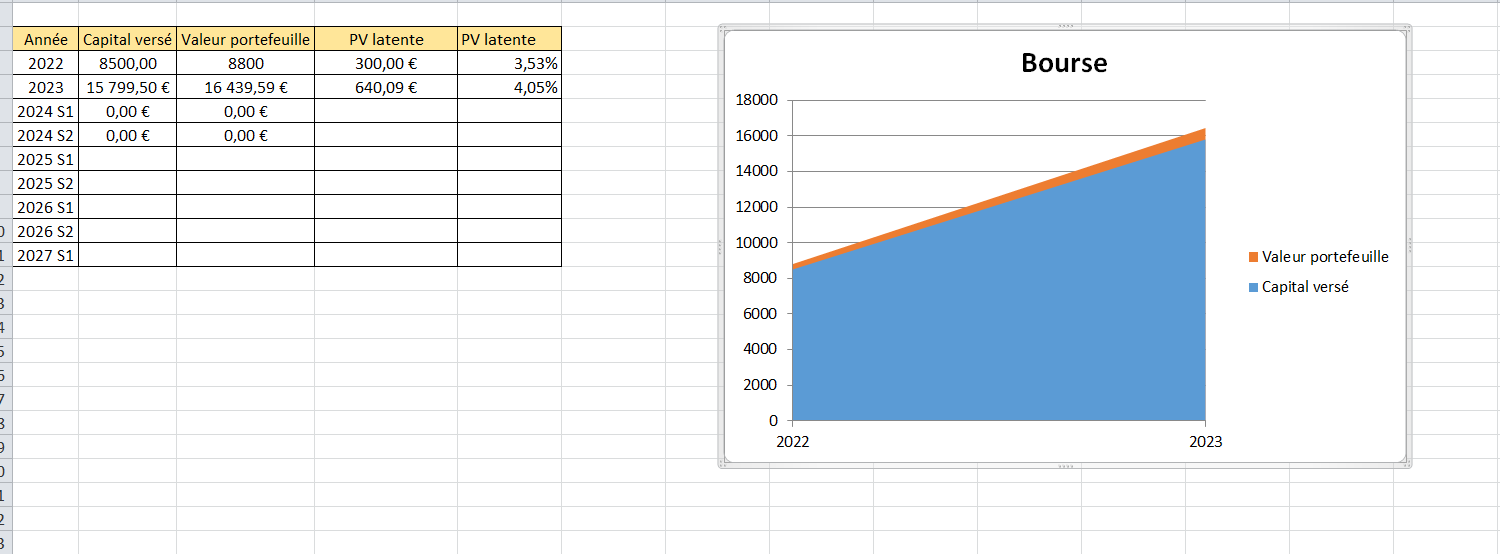The image size is (1500, 554).
Task: Click the 6000 vertical axis label
Action: 761,314
